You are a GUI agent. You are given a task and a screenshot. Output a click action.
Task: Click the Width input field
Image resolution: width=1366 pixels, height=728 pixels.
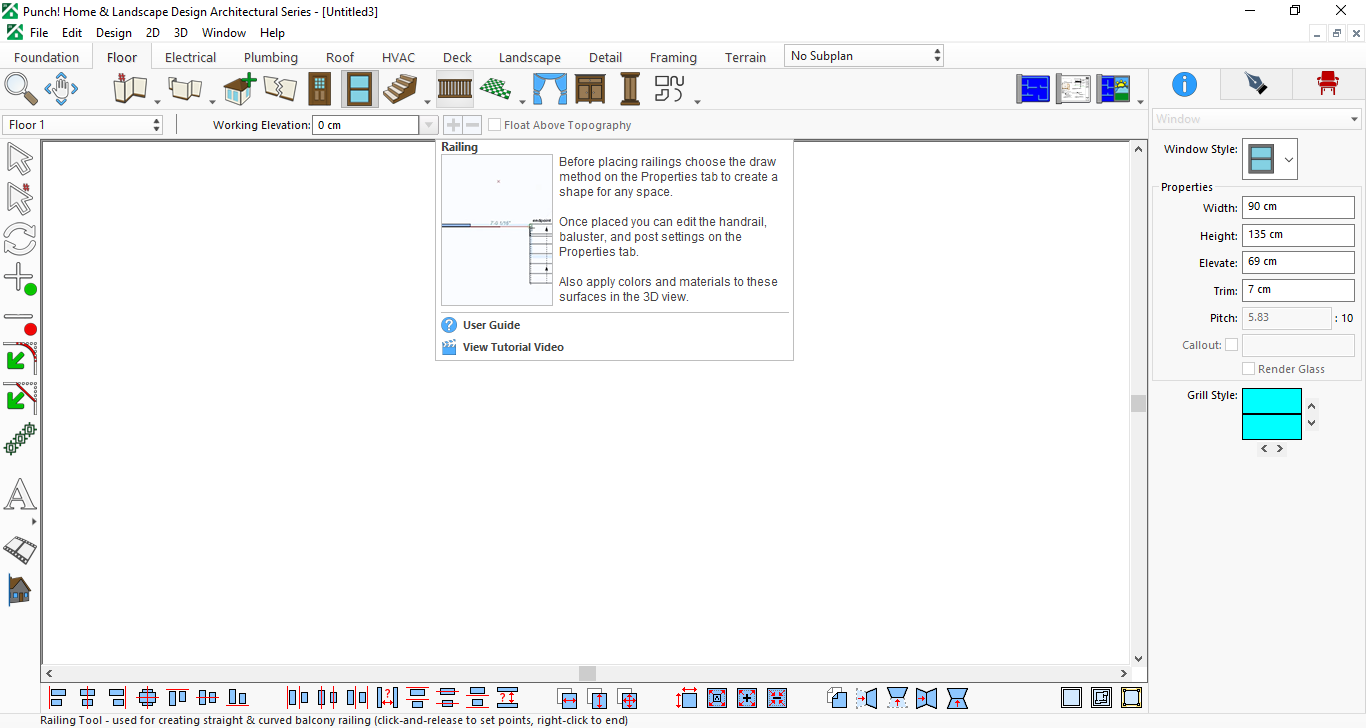[x=1298, y=207]
